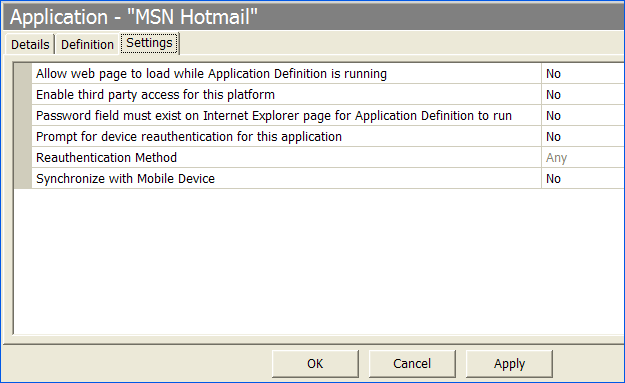Open the Definition tab

point(87,44)
